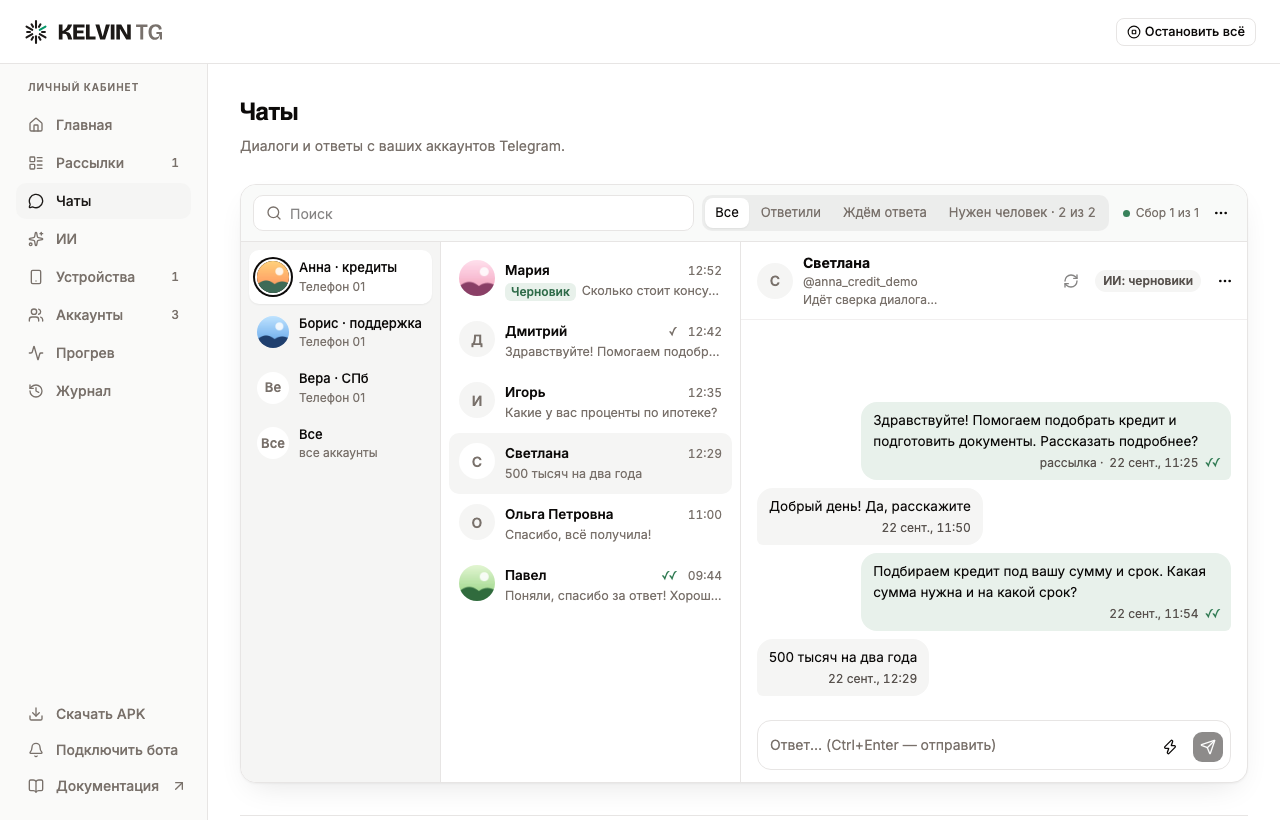
Task: Open chat with Дмитрий
Action: point(590,341)
